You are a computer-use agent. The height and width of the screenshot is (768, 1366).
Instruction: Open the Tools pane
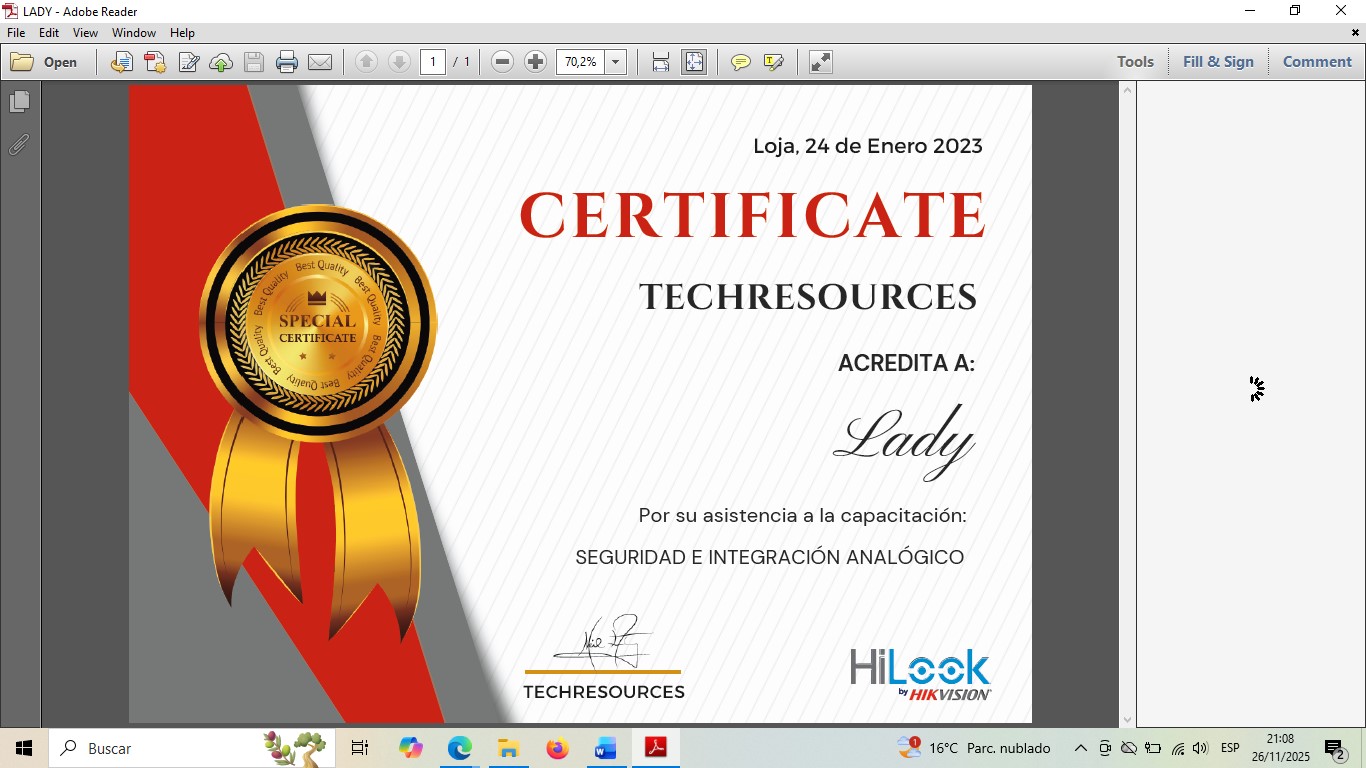[1135, 62]
